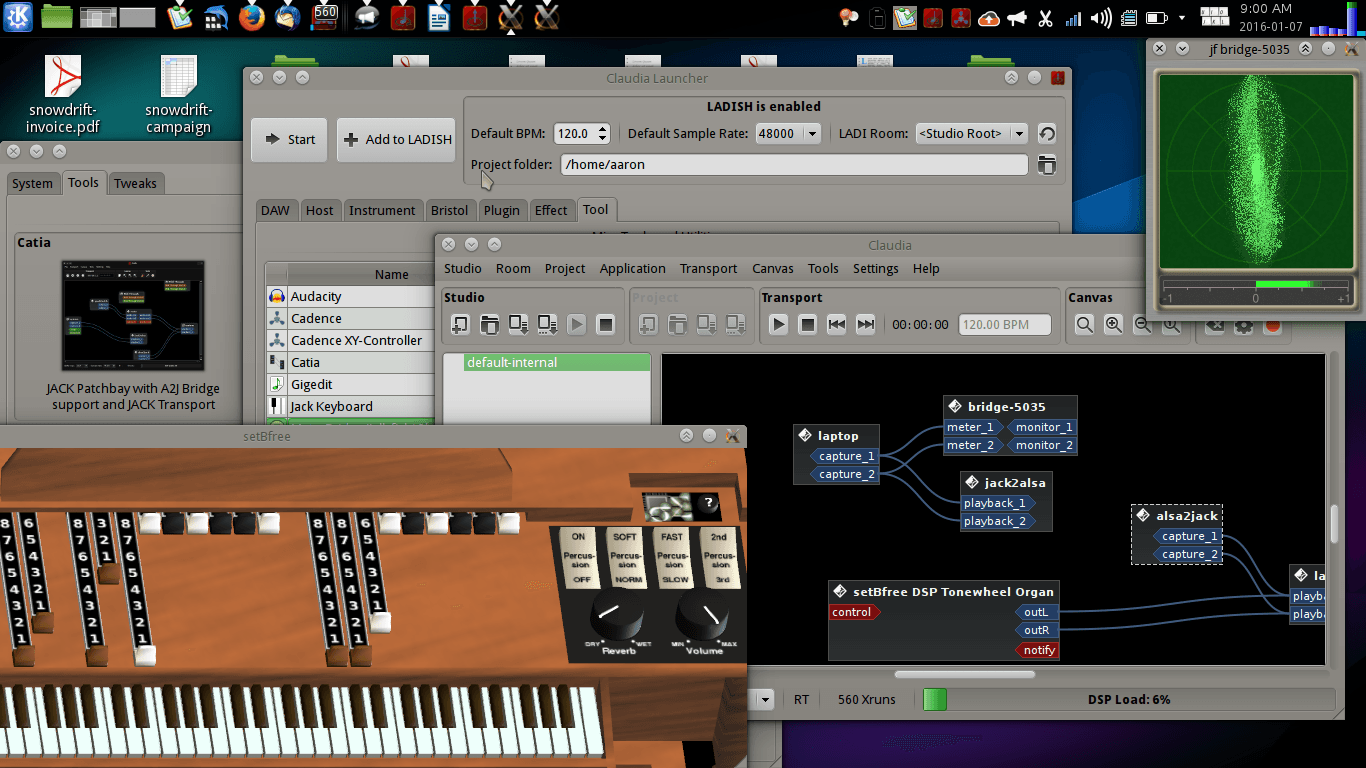The image size is (1366, 768).
Task: Open snowdrift-invoice.pdf desktop file
Action: (64, 95)
